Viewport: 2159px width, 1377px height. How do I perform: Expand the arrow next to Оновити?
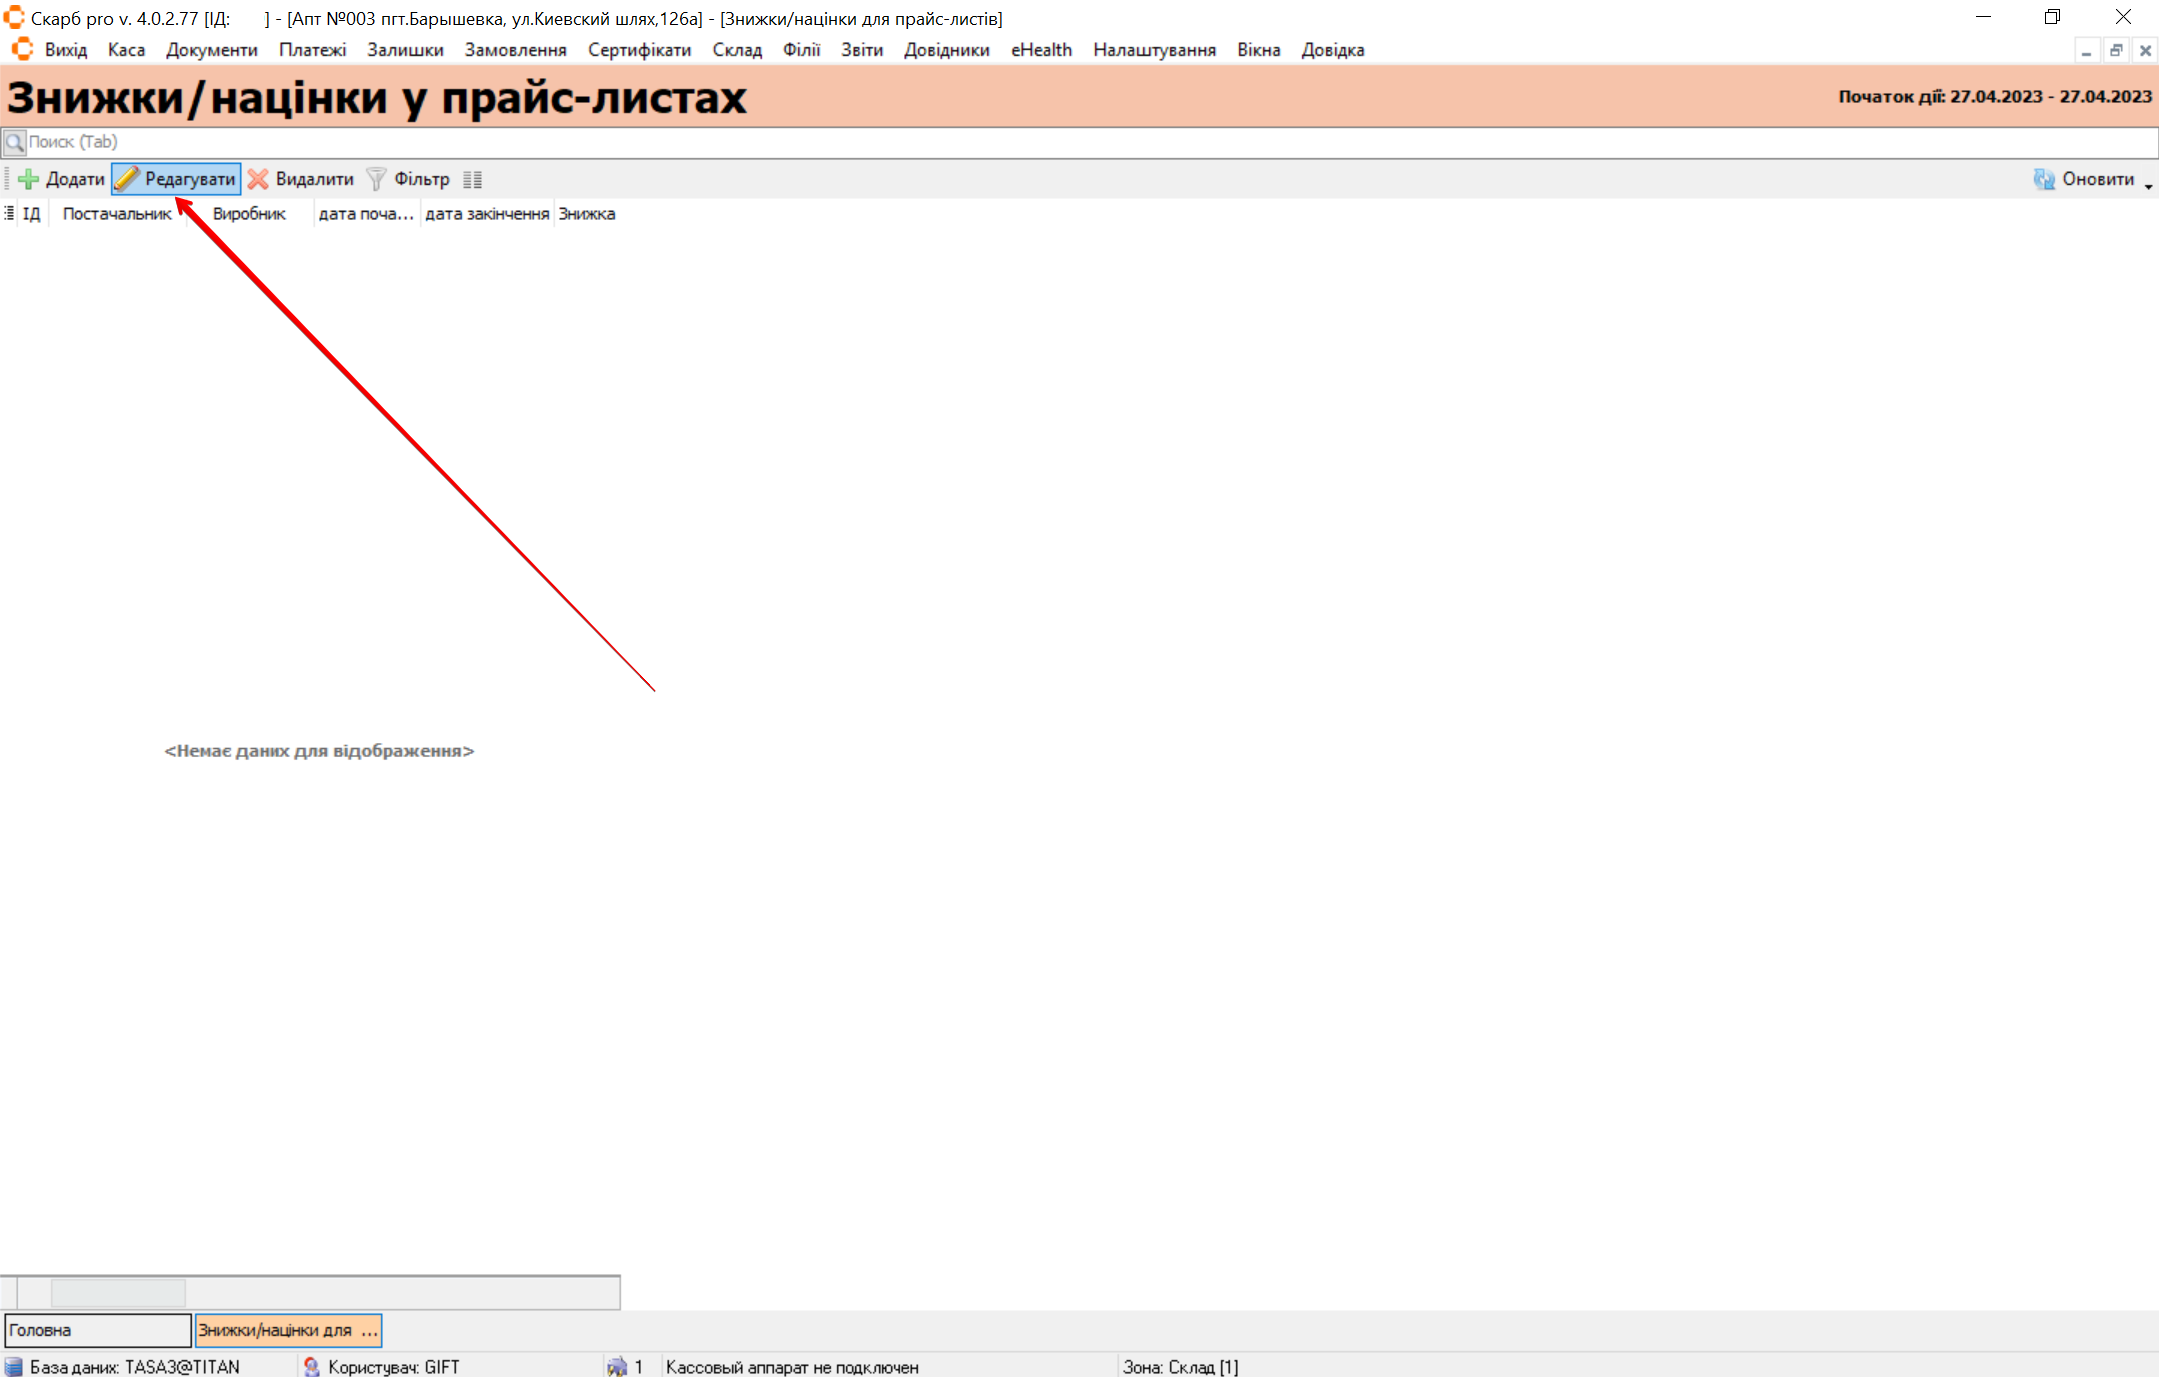[2148, 185]
